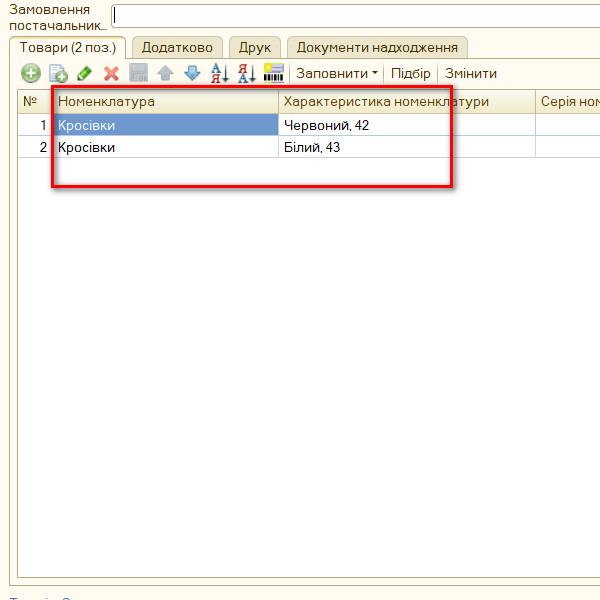Select Кросівки in row 2
The height and width of the screenshot is (600, 600).
click(x=165, y=147)
